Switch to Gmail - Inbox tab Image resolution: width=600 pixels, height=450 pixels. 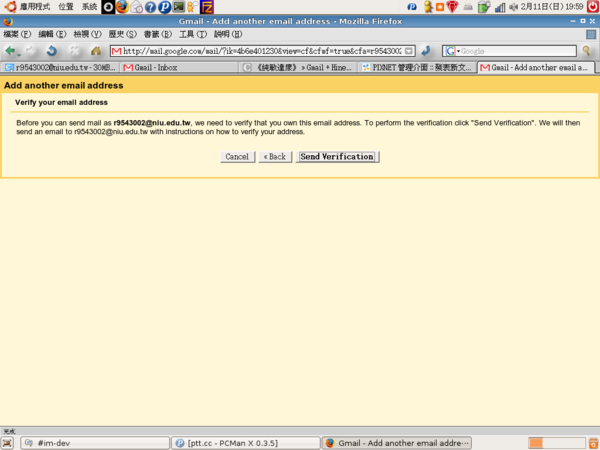[179, 68]
